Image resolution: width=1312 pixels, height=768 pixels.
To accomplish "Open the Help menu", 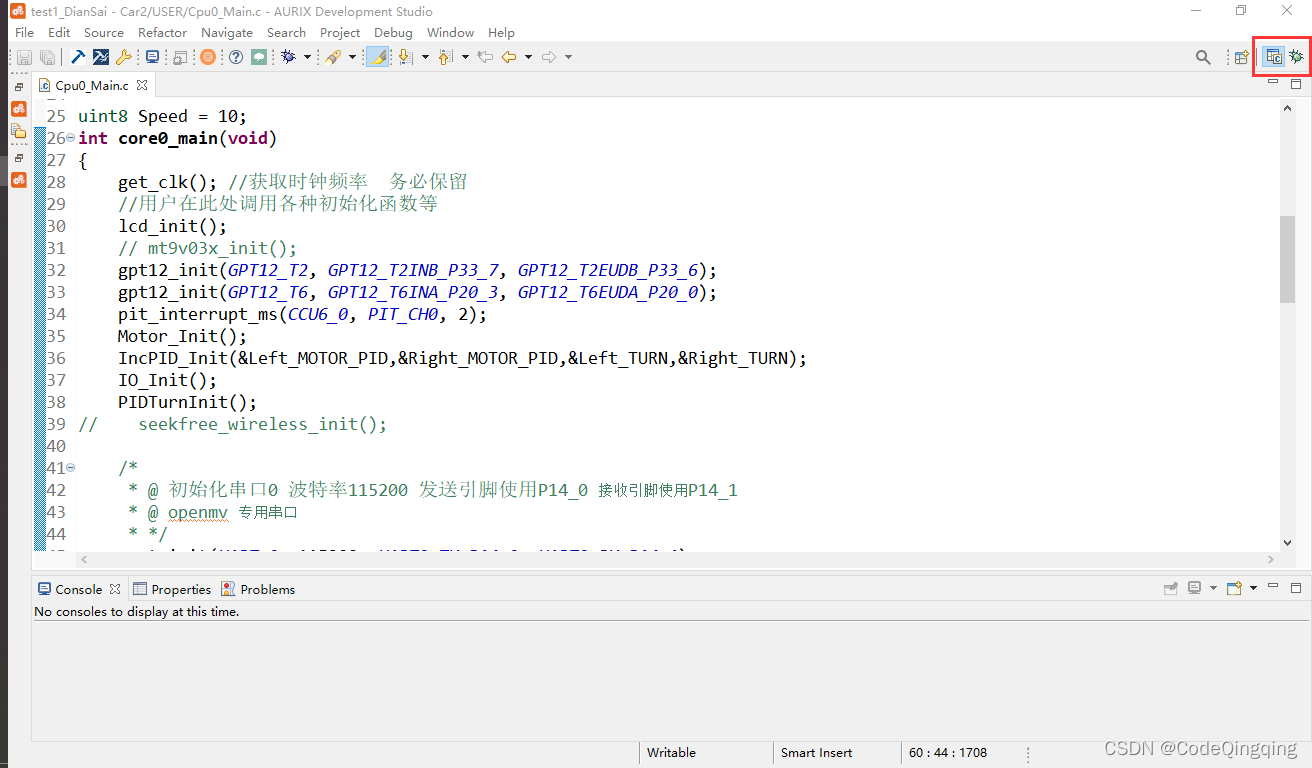I will click(501, 33).
